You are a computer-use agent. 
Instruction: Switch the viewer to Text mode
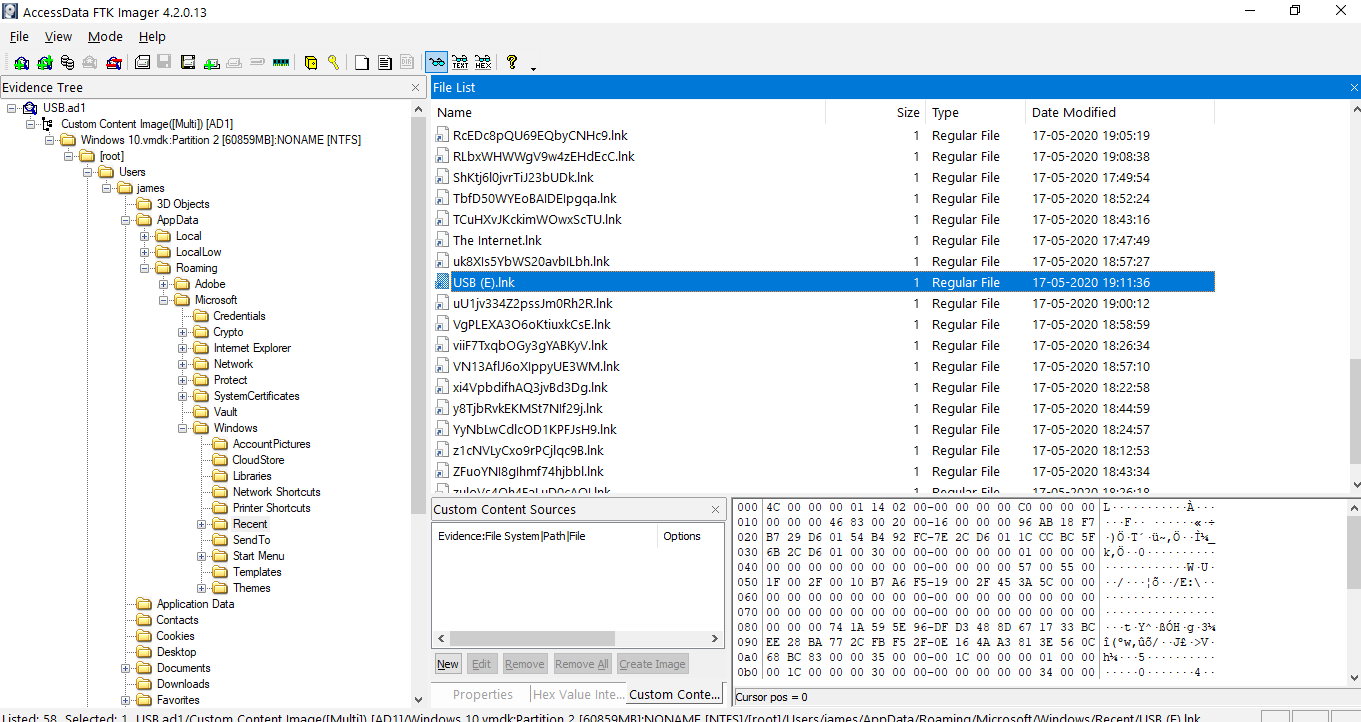tap(460, 62)
